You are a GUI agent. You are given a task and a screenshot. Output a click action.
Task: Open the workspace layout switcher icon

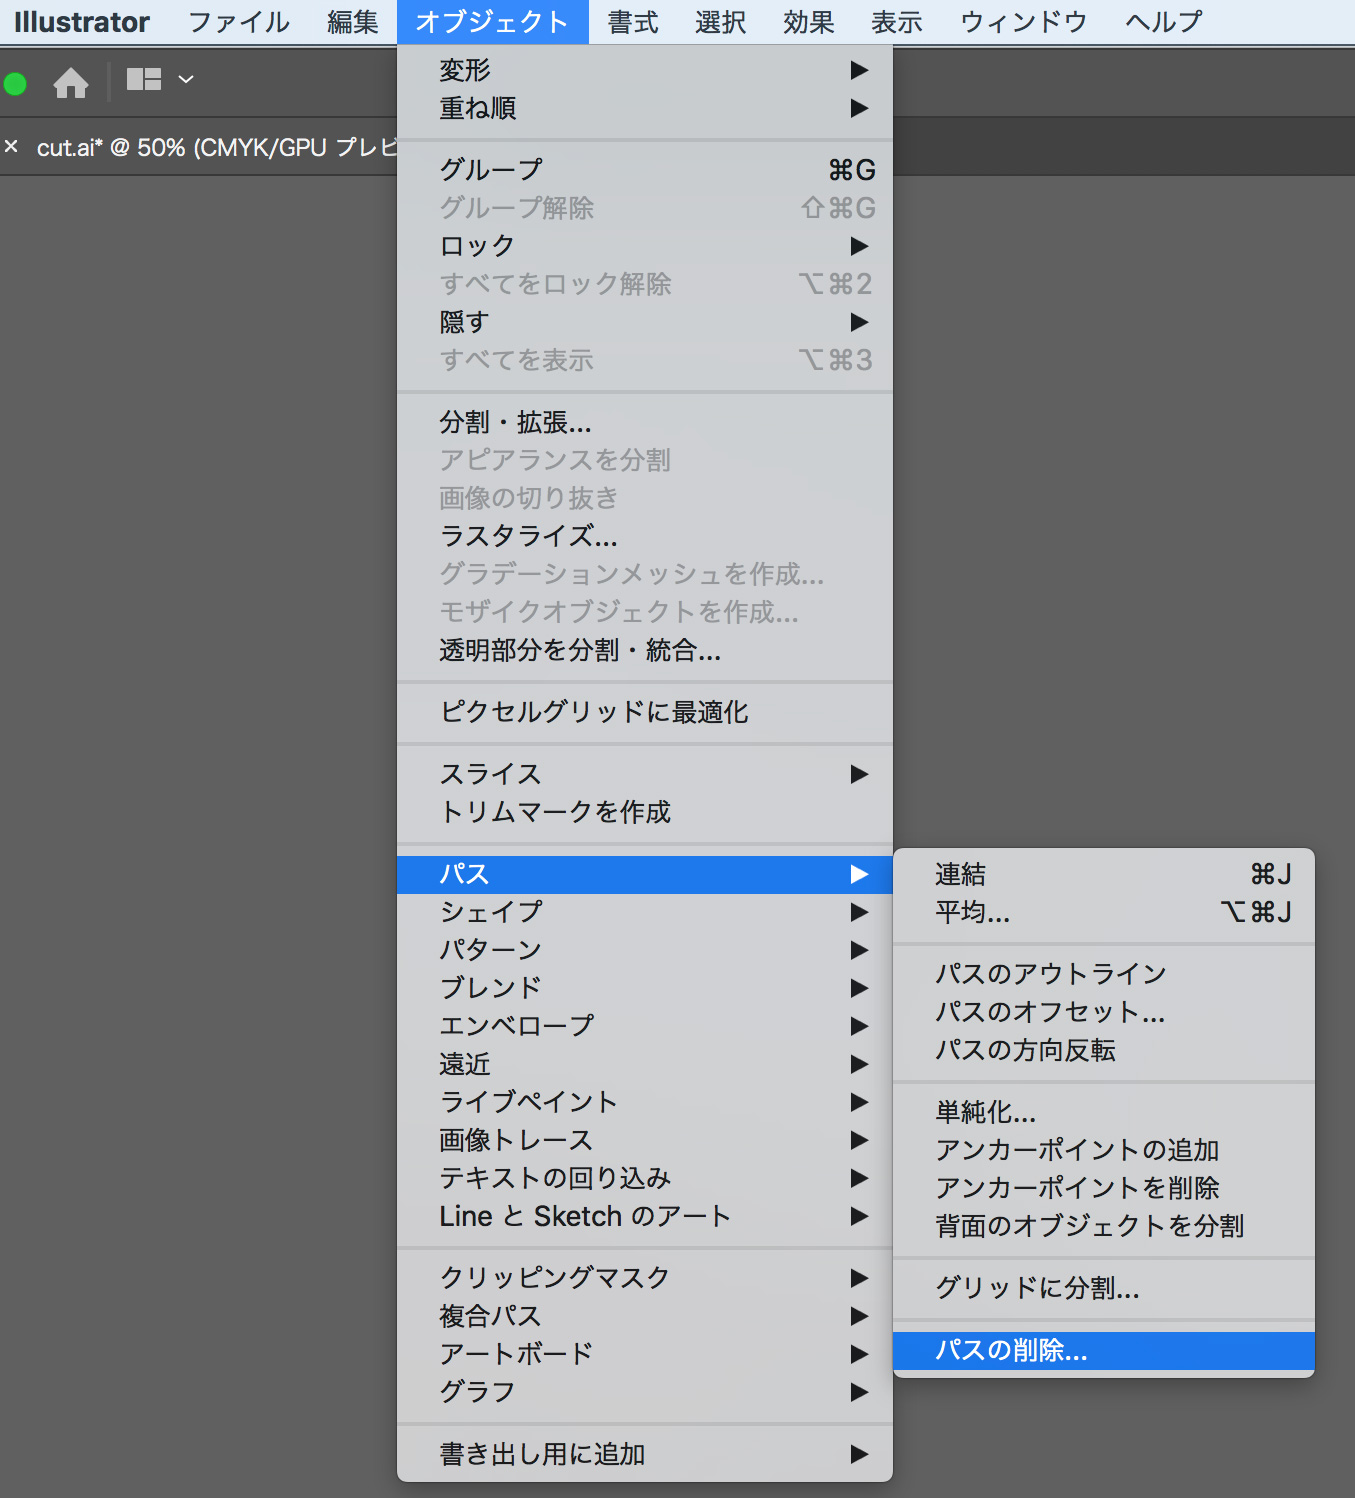coord(144,79)
